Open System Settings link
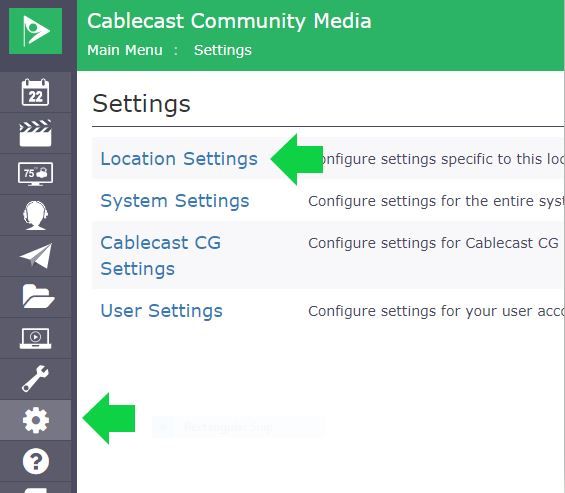 (175, 201)
